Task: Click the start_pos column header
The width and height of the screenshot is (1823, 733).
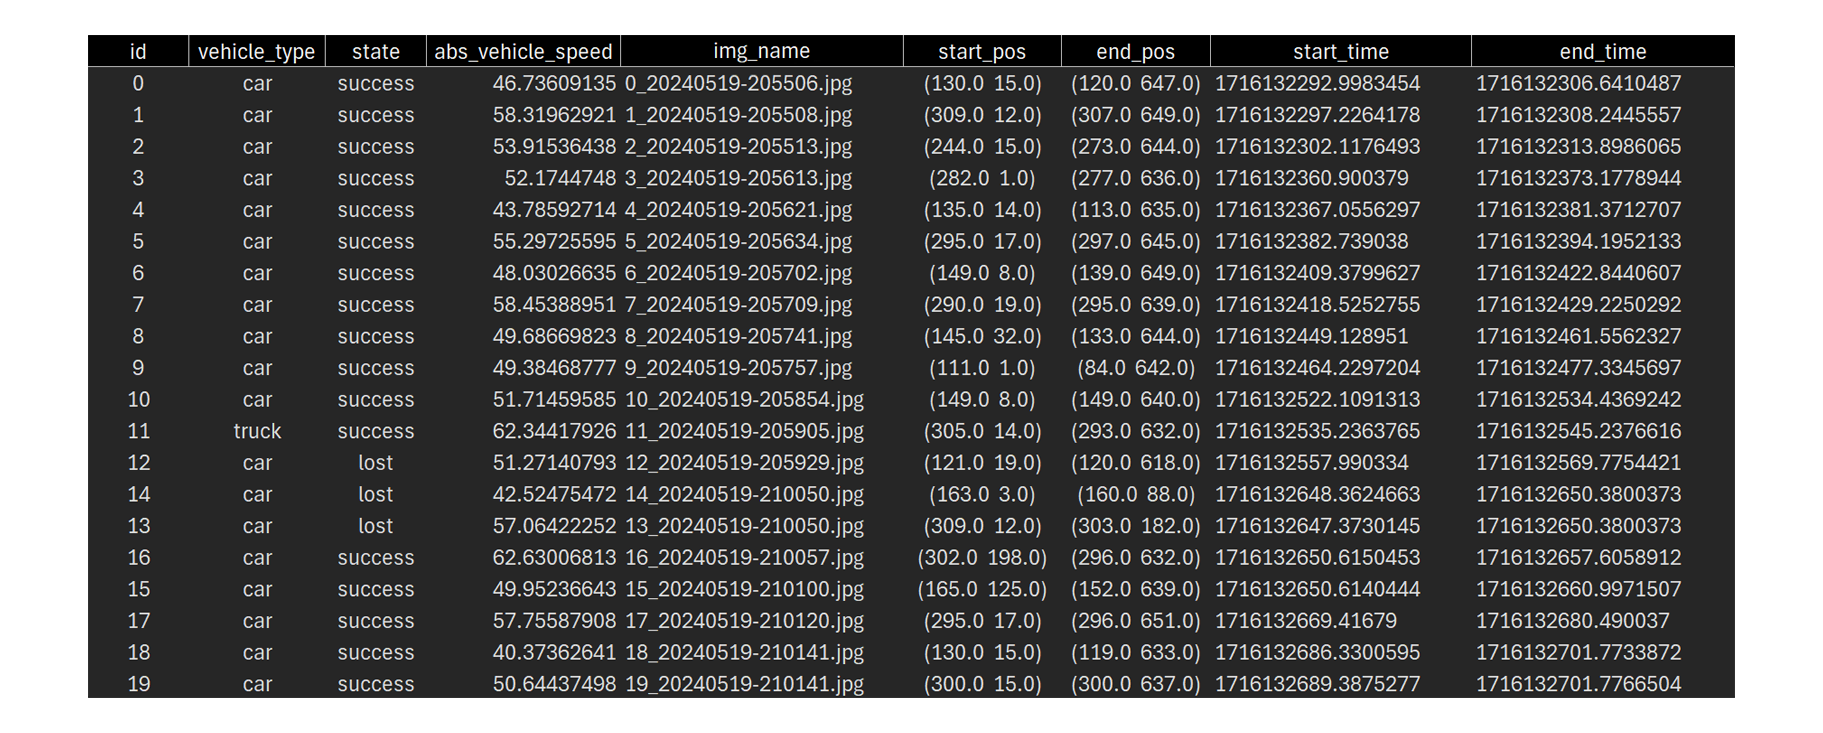Action: 982,51
